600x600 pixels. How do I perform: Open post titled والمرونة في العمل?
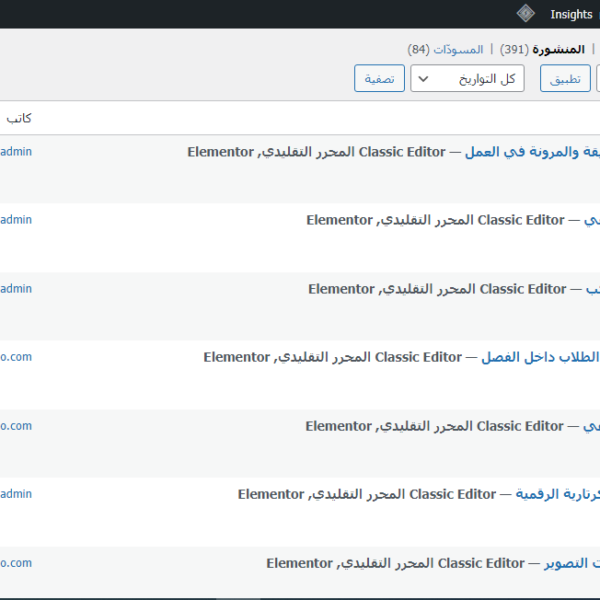(x=532, y=152)
